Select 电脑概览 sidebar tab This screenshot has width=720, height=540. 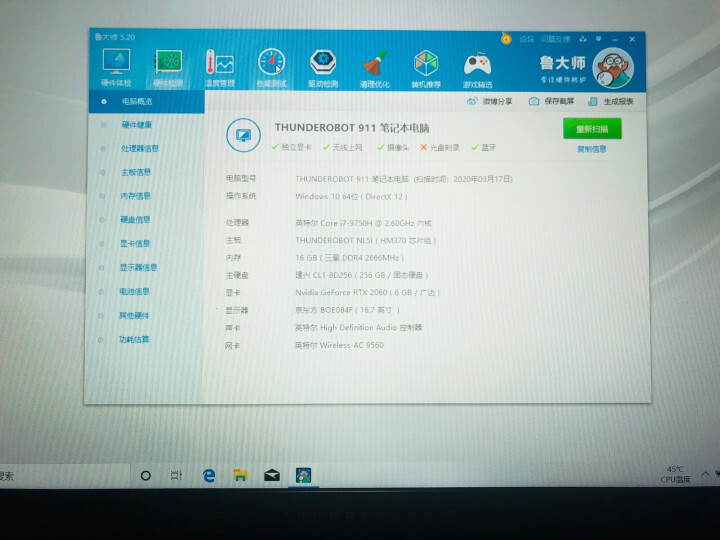click(x=146, y=101)
